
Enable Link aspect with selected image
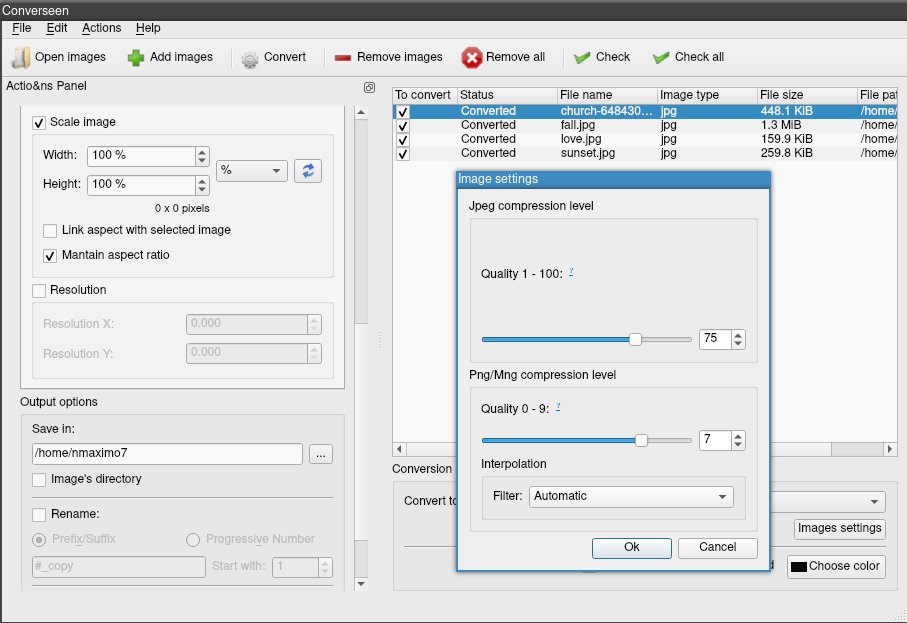click(50, 230)
